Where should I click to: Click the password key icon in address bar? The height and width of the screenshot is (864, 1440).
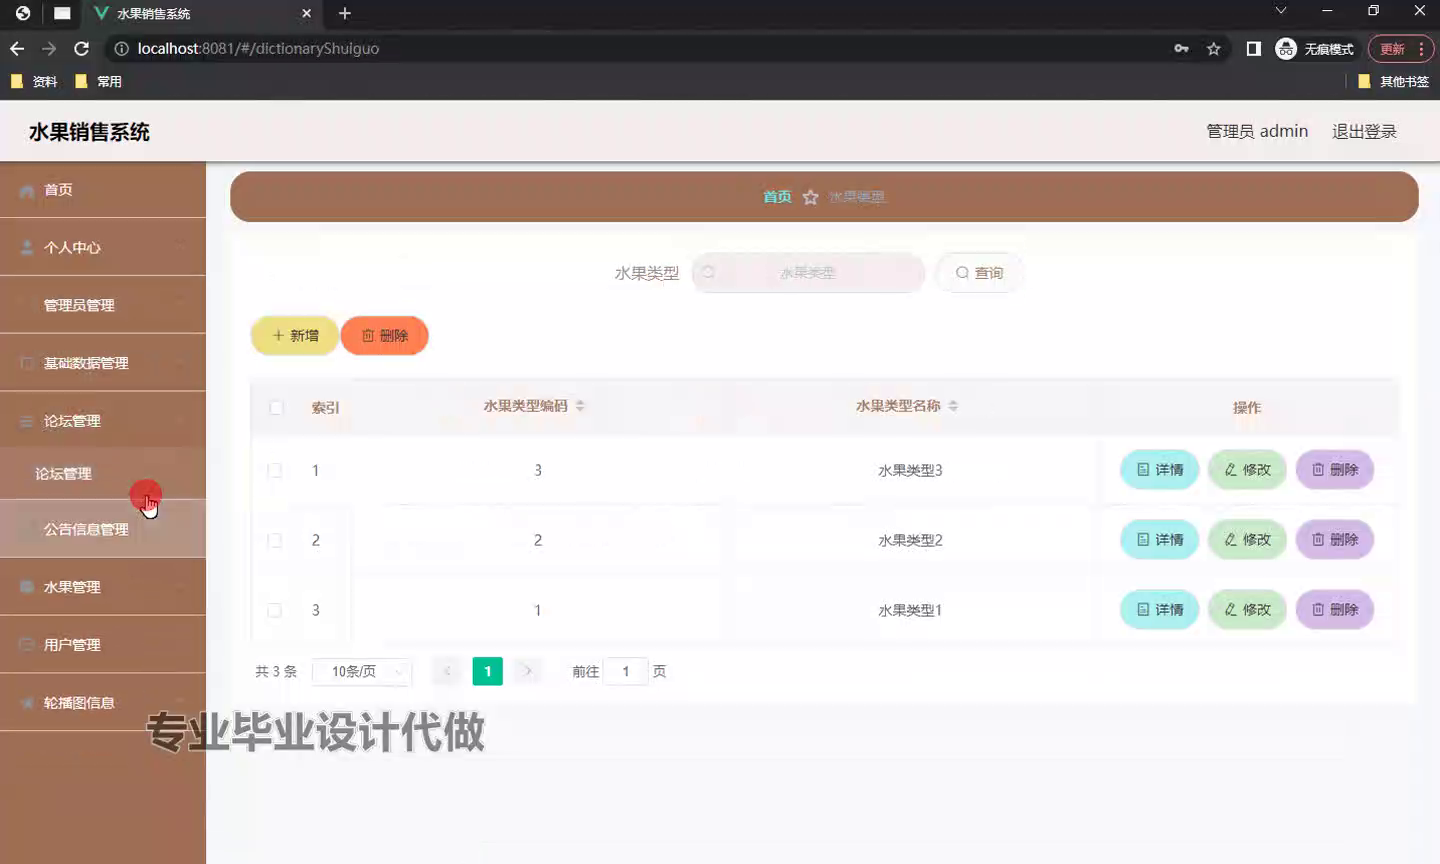click(x=1181, y=48)
